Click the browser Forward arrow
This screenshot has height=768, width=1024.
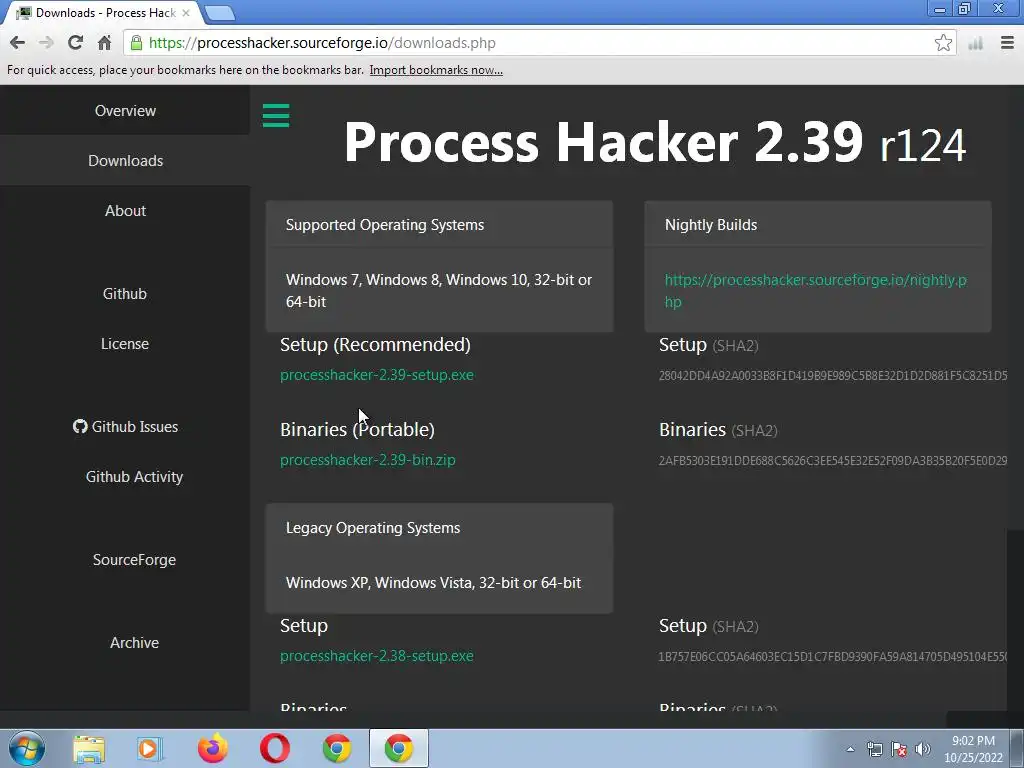tap(46, 43)
